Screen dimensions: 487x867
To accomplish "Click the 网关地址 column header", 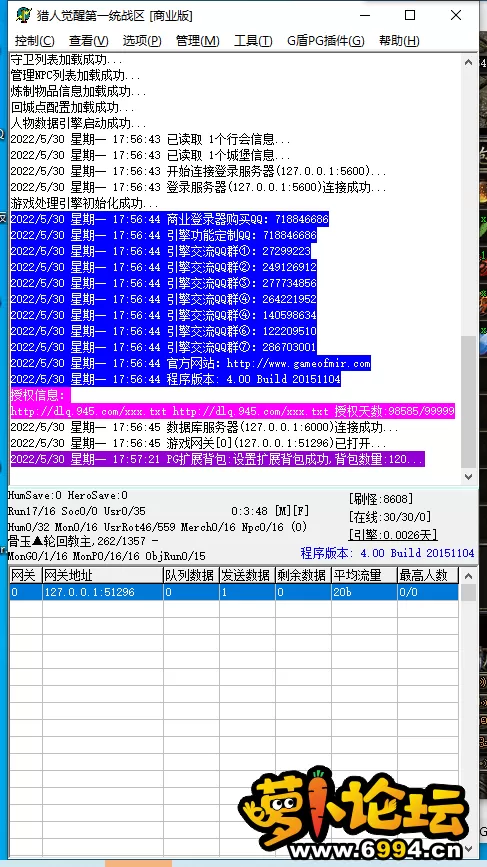I will point(103,576).
